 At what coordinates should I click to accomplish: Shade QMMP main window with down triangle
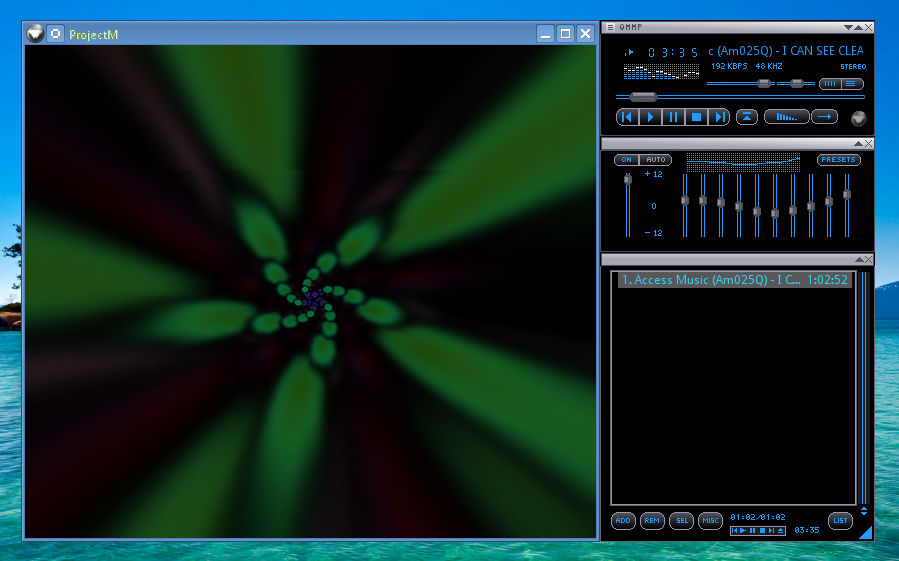point(848,28)
